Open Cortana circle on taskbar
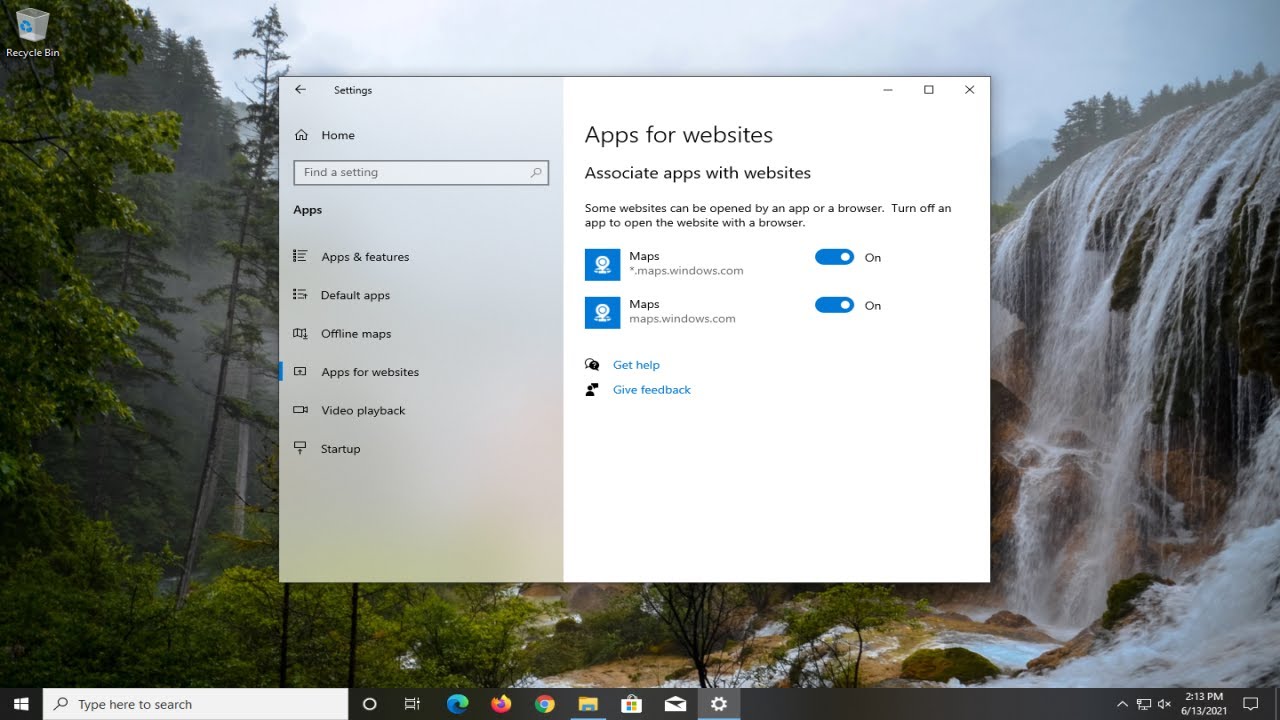The width and height of the screenshot is (1280, 720). pos(369,704)
